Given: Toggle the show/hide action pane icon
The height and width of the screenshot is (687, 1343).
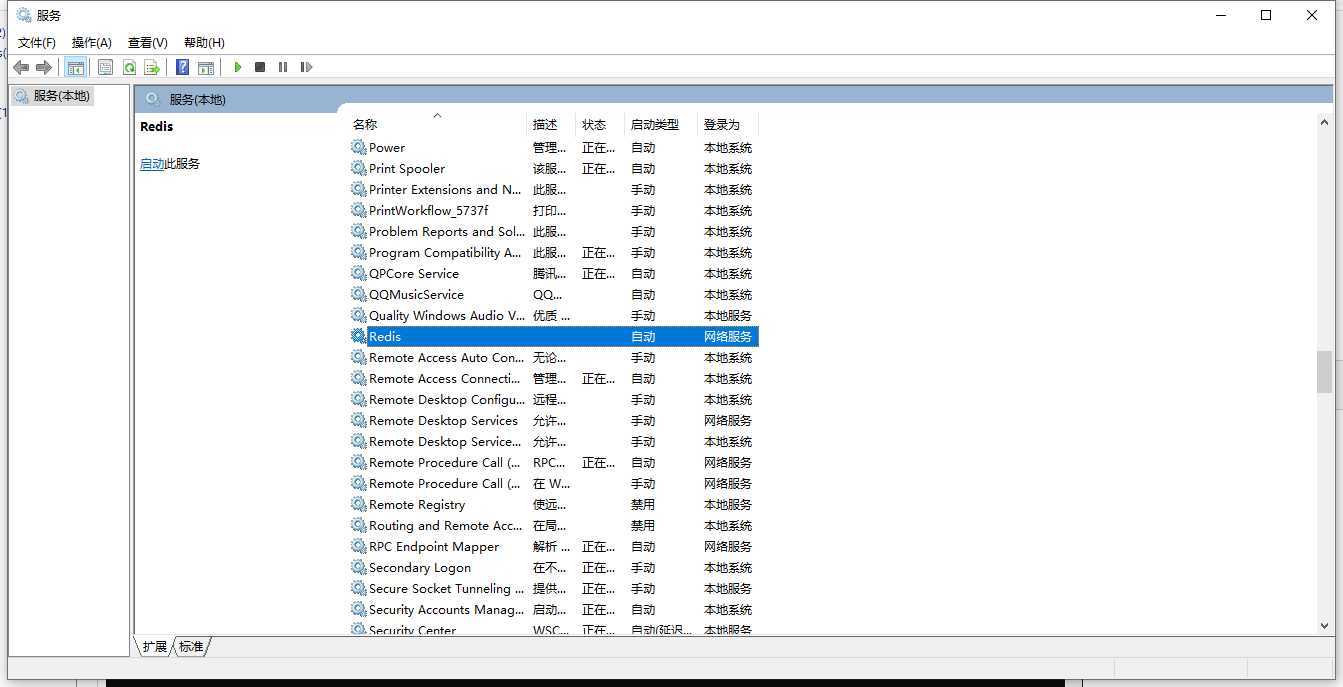Looking at the screenshot, I should [206, 67].
